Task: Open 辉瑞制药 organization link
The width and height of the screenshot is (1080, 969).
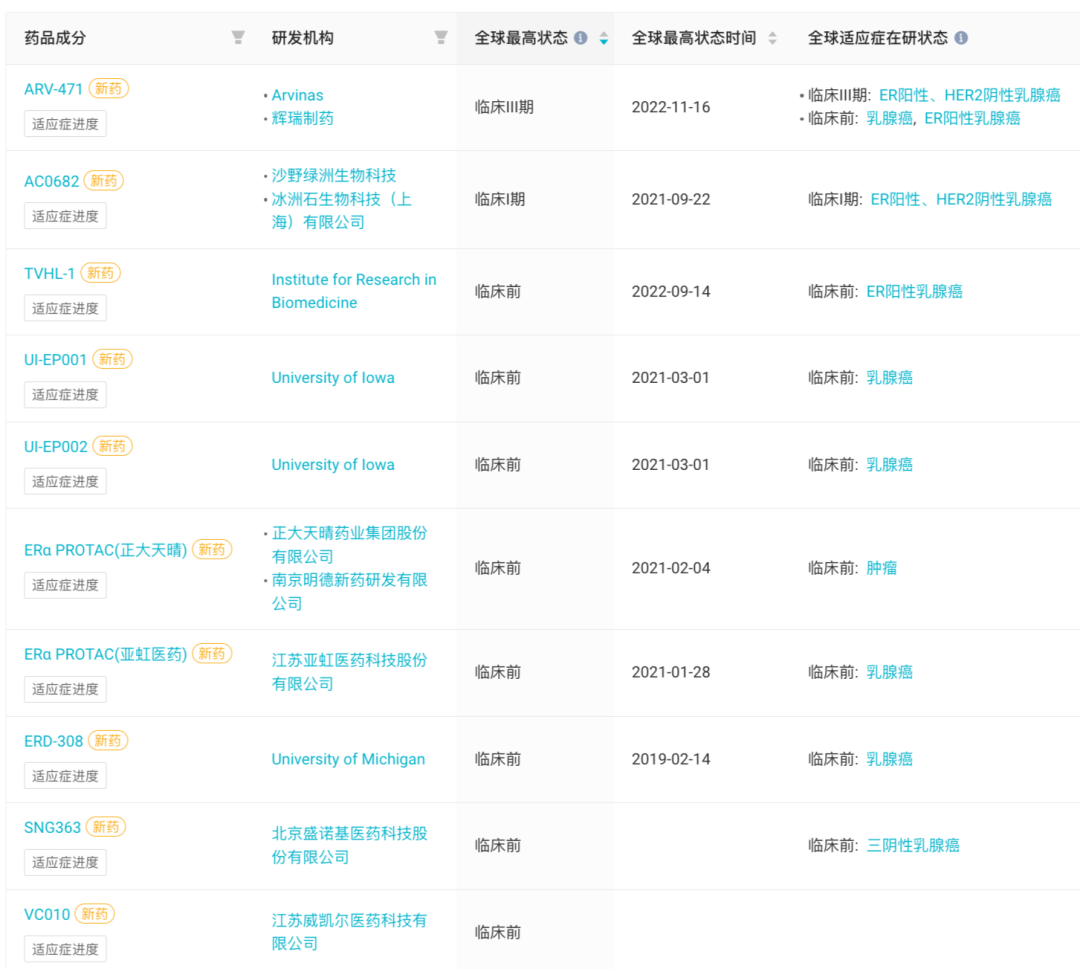Action: pyautogui.click(x=302, y=118)
